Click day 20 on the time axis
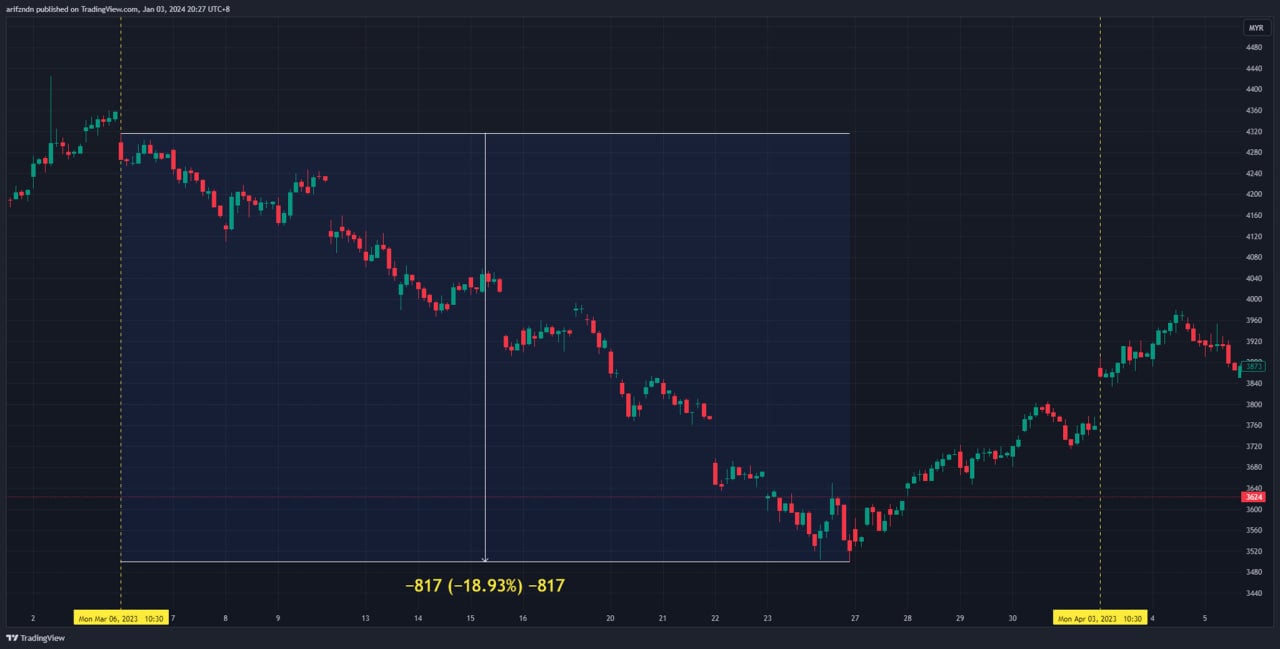Image resolution: width=1280 pixels, height=649 pixels. pyautogui.click(x=610, y=618)
